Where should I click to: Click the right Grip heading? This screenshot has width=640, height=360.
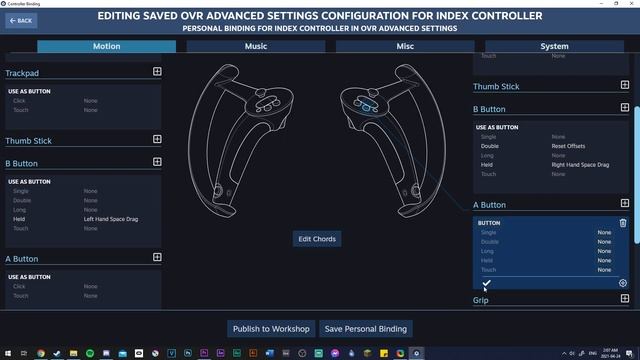point(480,300)
